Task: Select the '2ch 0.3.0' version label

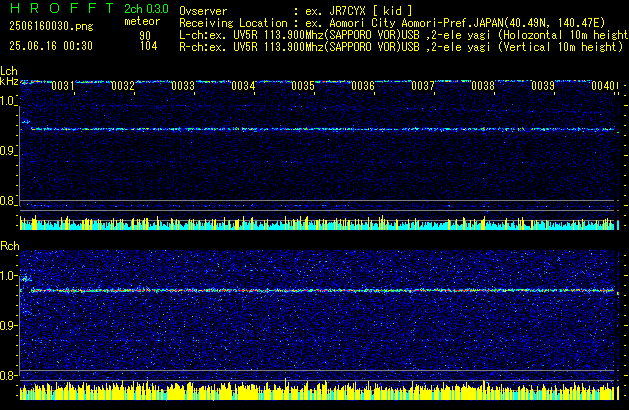Action: [x=146, y=9]
